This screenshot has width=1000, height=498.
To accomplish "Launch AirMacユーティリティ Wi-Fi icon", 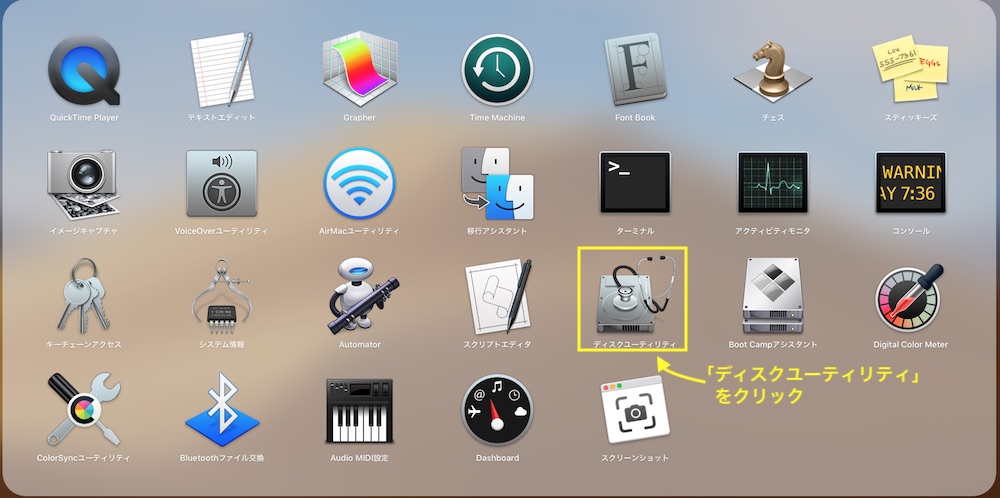I will coord(360,184).
